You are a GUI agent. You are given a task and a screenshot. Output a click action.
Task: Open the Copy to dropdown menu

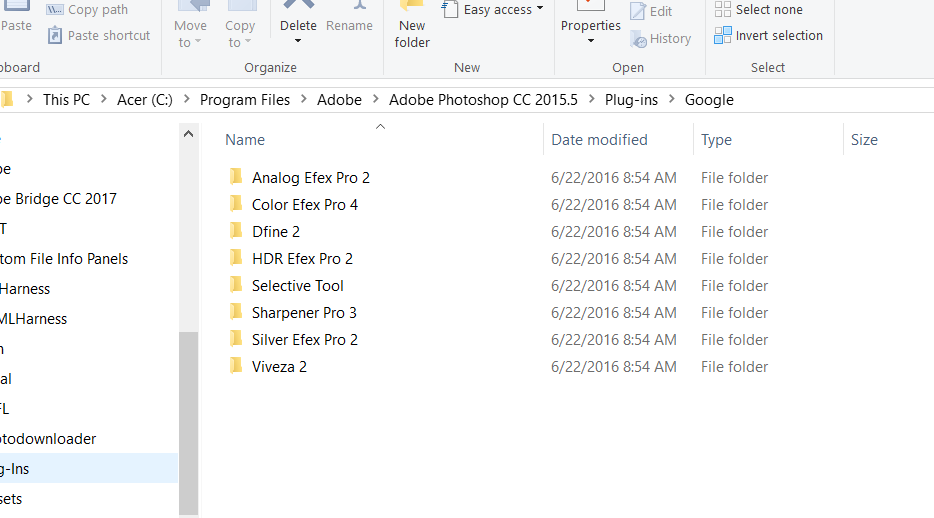point(240,34)
